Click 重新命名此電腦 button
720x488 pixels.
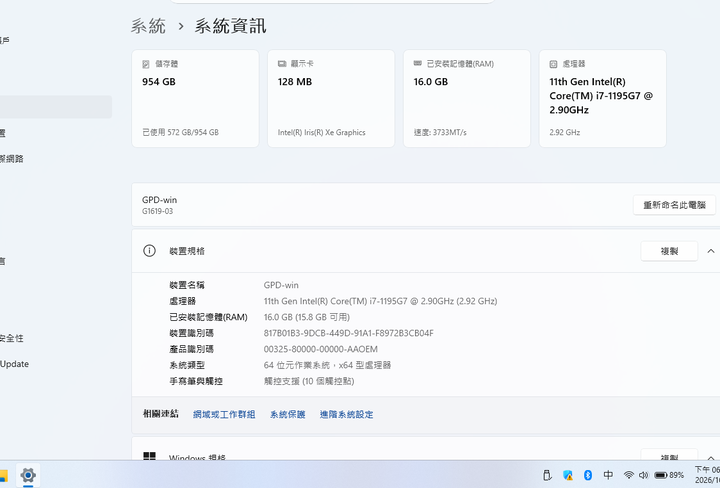674,205
